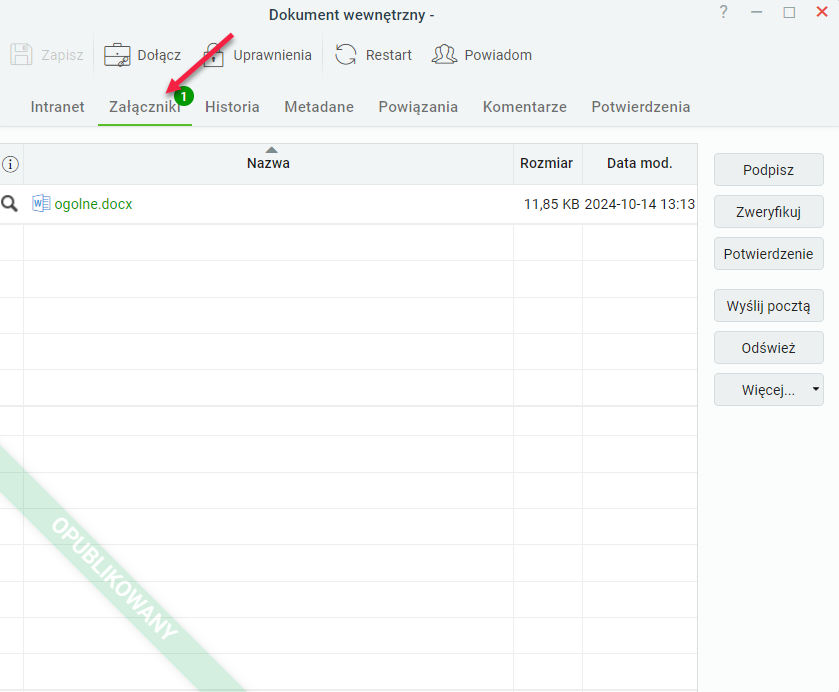Click the magnifier preview icon for ogolne.docx
The width and height of the screenshot is (839, 692).
point(10,204)
